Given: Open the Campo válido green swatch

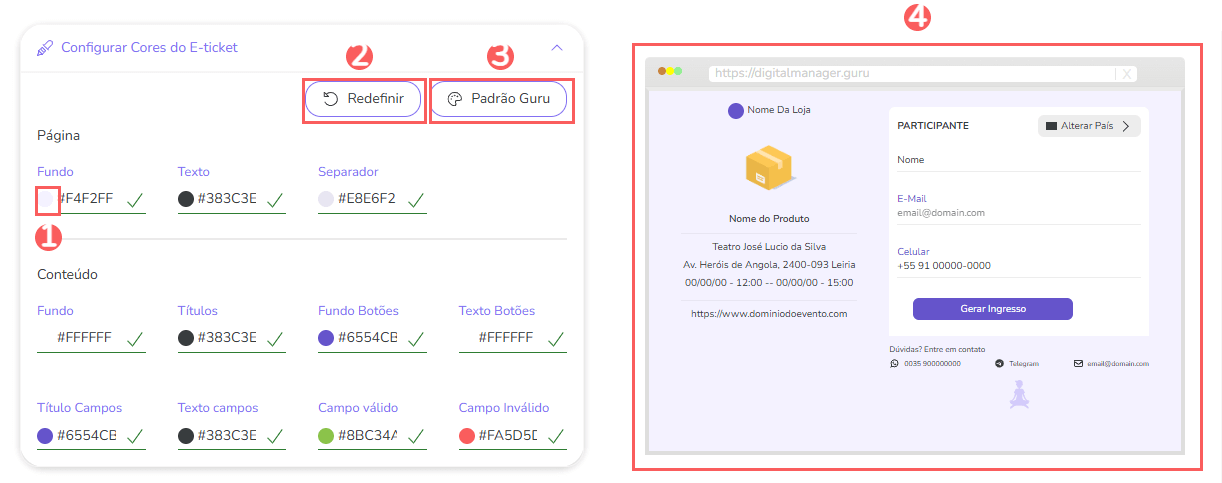Looking at the screenshot, I should coord(326,436).
